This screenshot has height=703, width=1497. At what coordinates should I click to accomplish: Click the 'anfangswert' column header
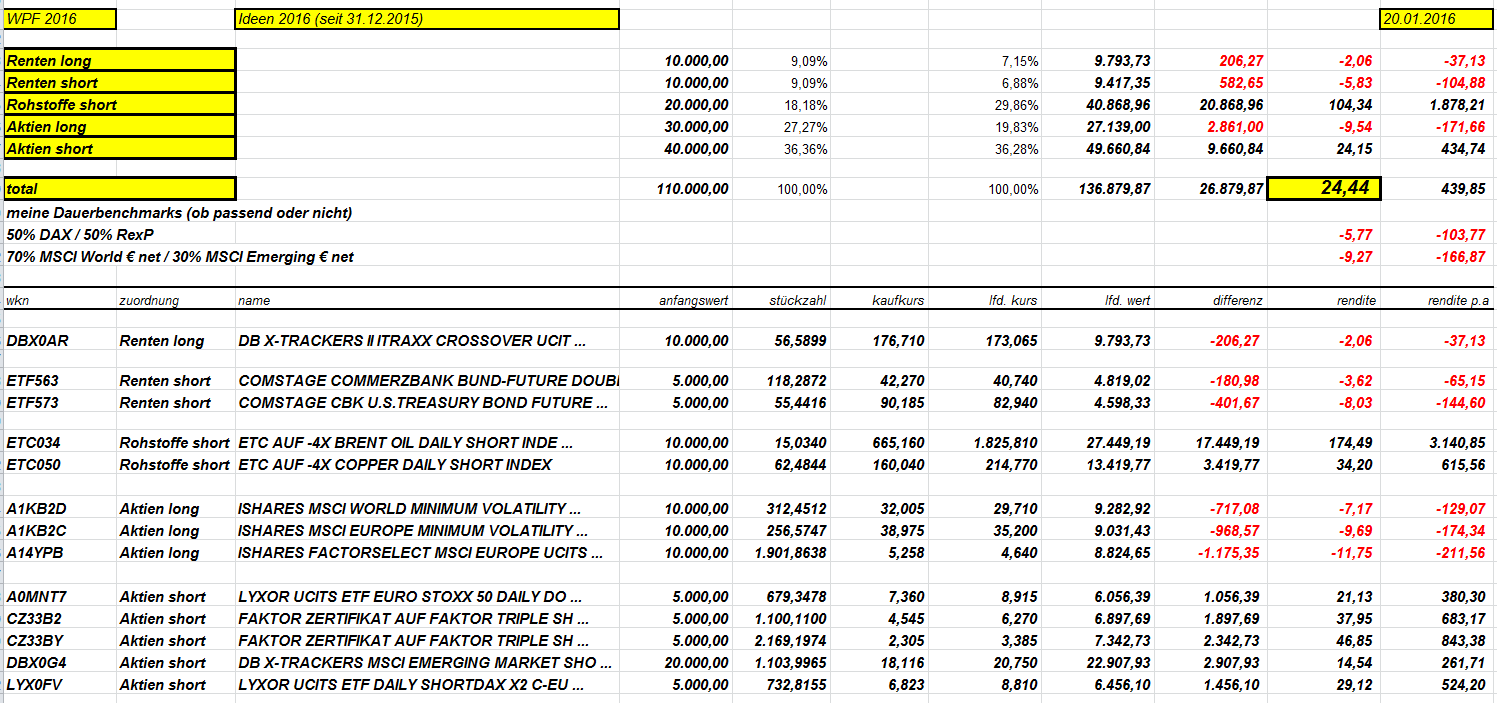point(694,300)
